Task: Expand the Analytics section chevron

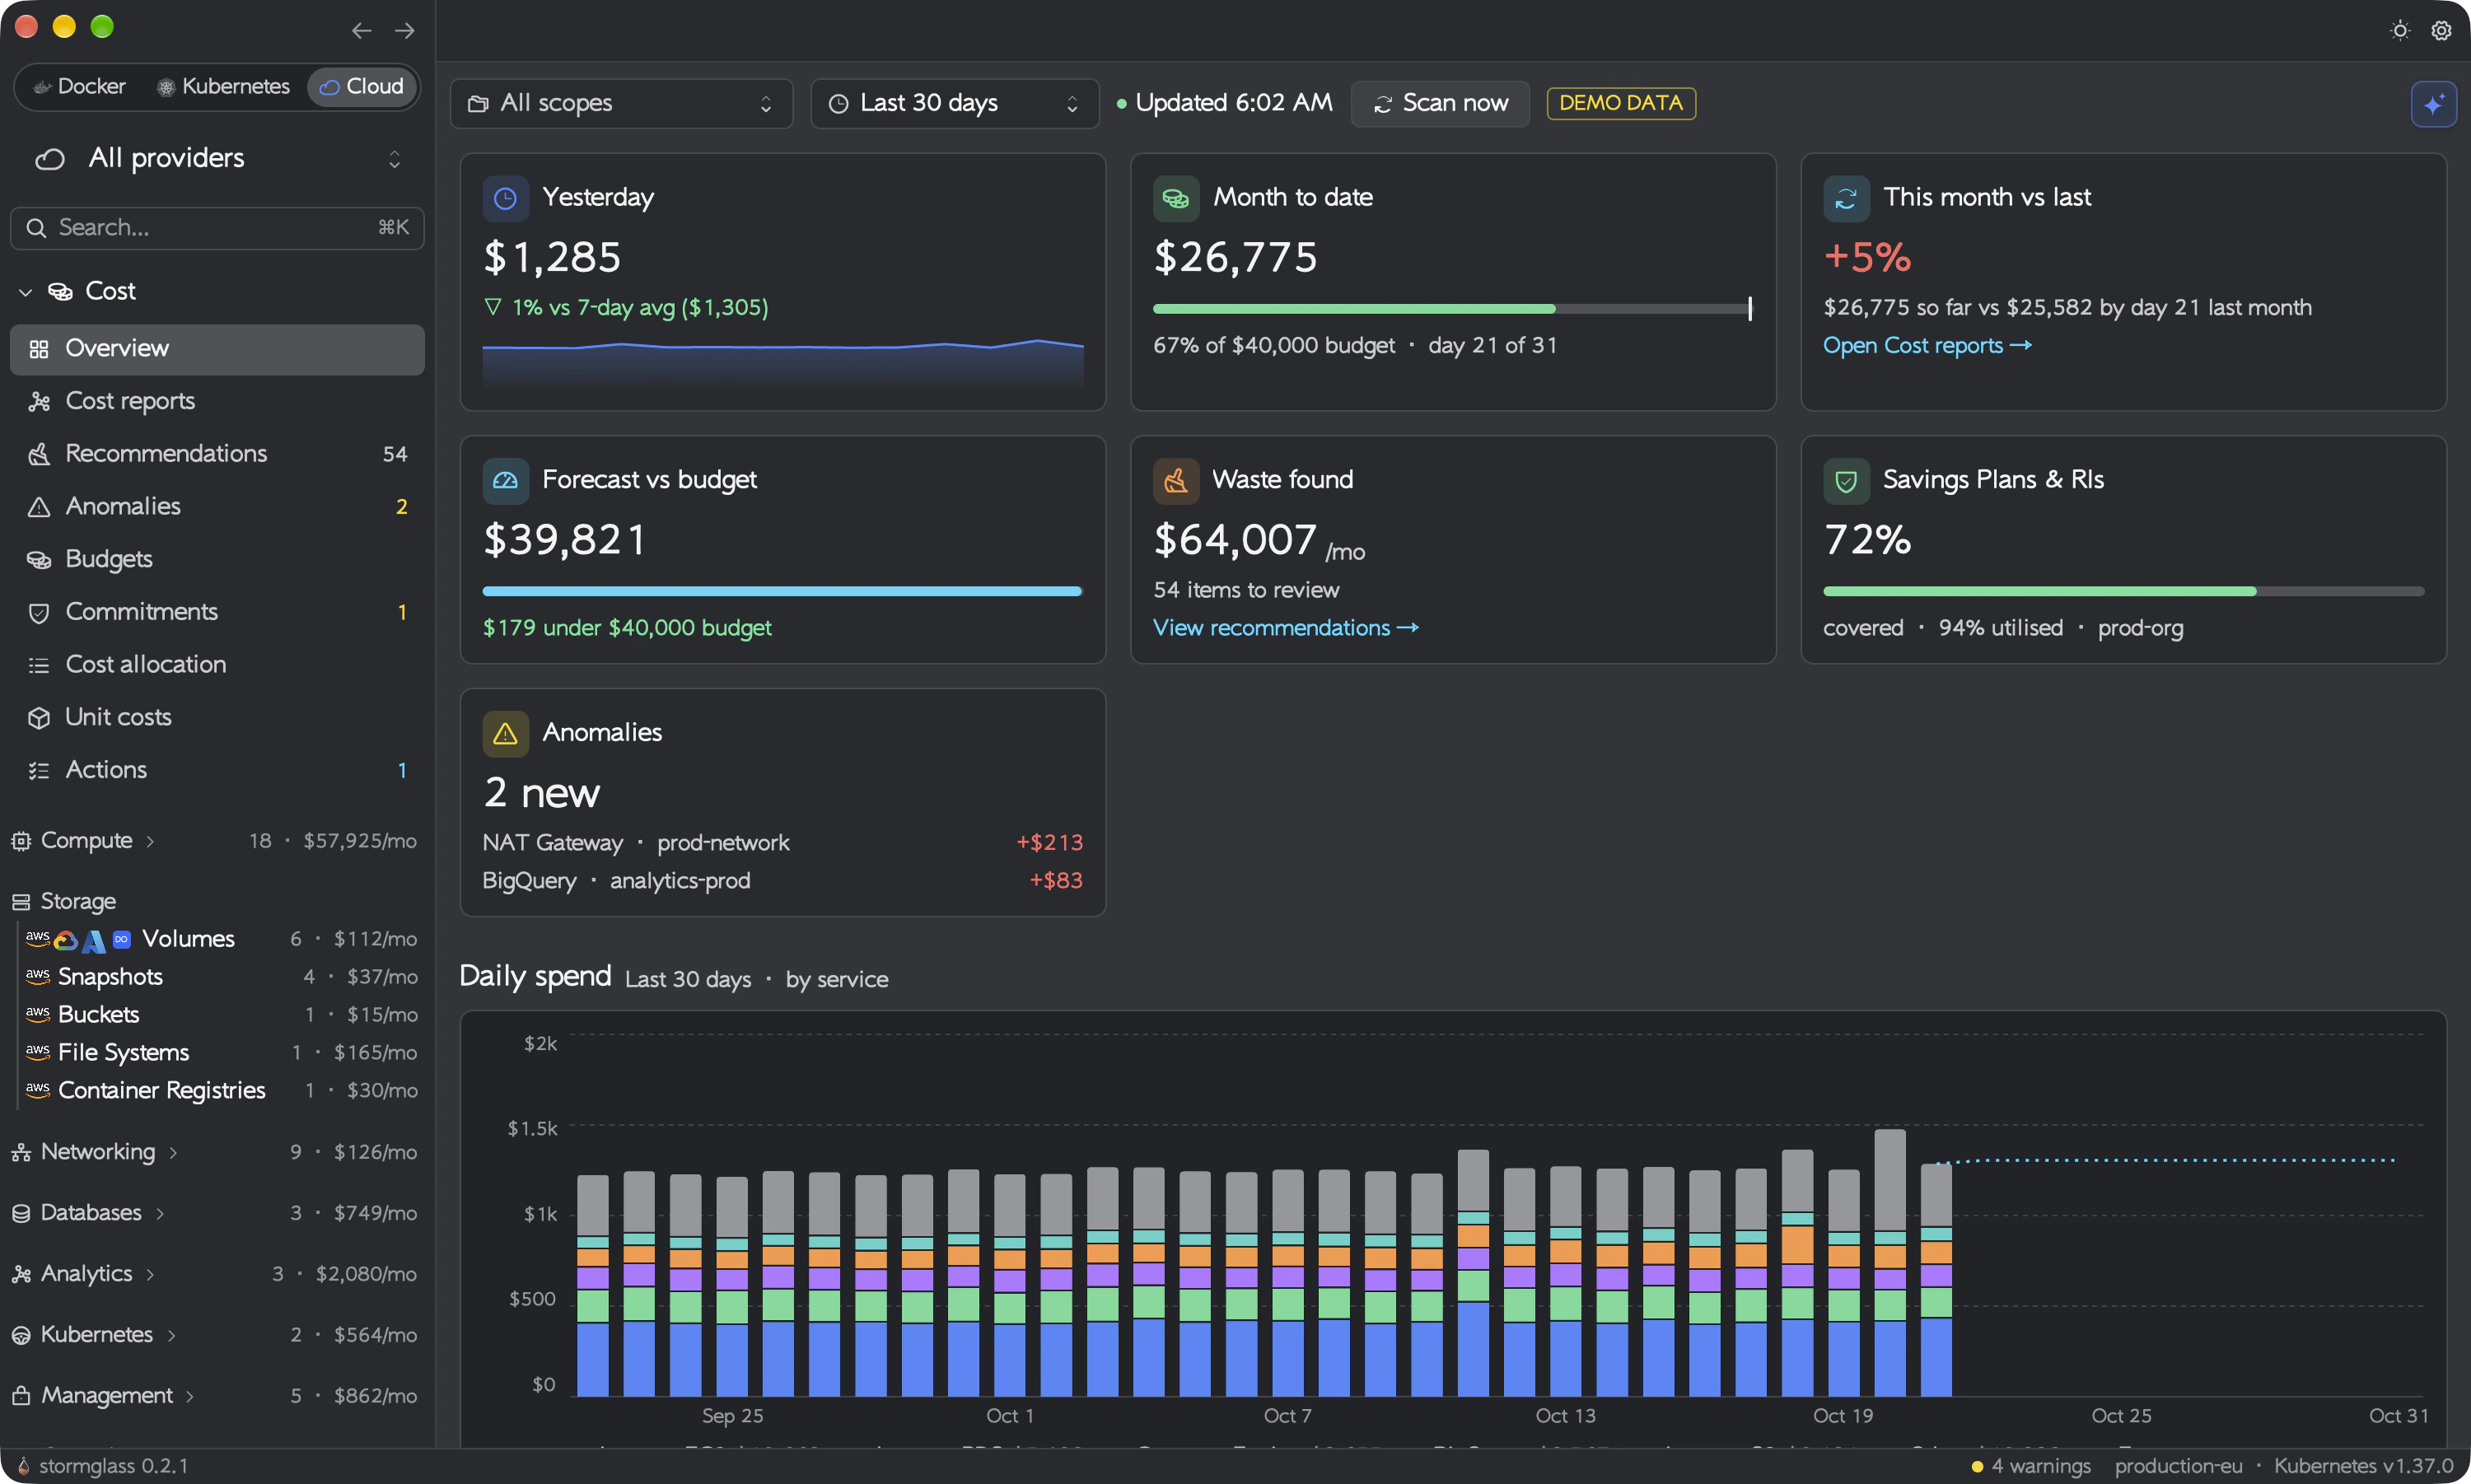Action: tap(150, 1275)
